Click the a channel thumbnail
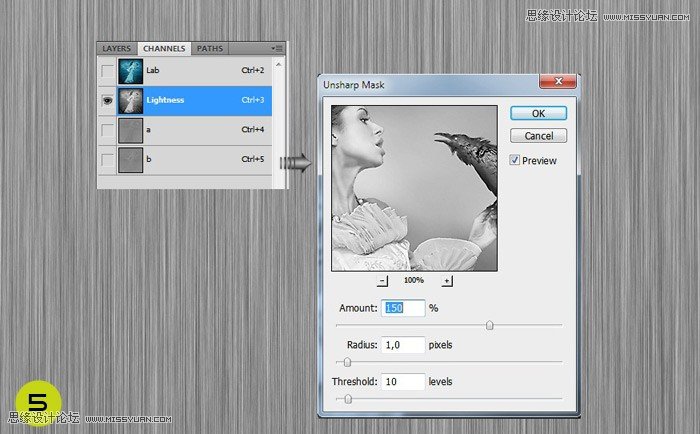The height and width of the screenshot is (434, 700). tap(130, 130)
